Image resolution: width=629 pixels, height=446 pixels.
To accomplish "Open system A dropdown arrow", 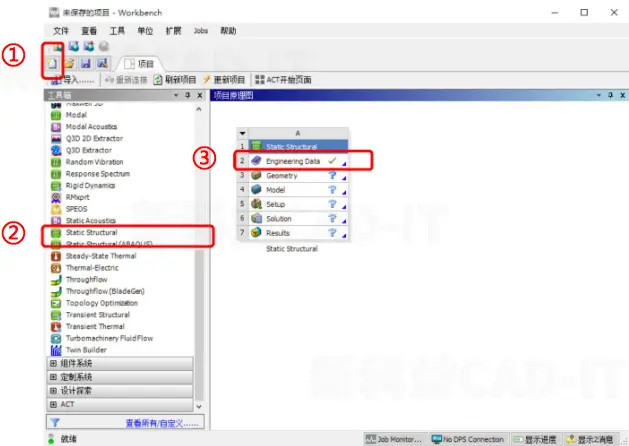I will pos(242,133).
